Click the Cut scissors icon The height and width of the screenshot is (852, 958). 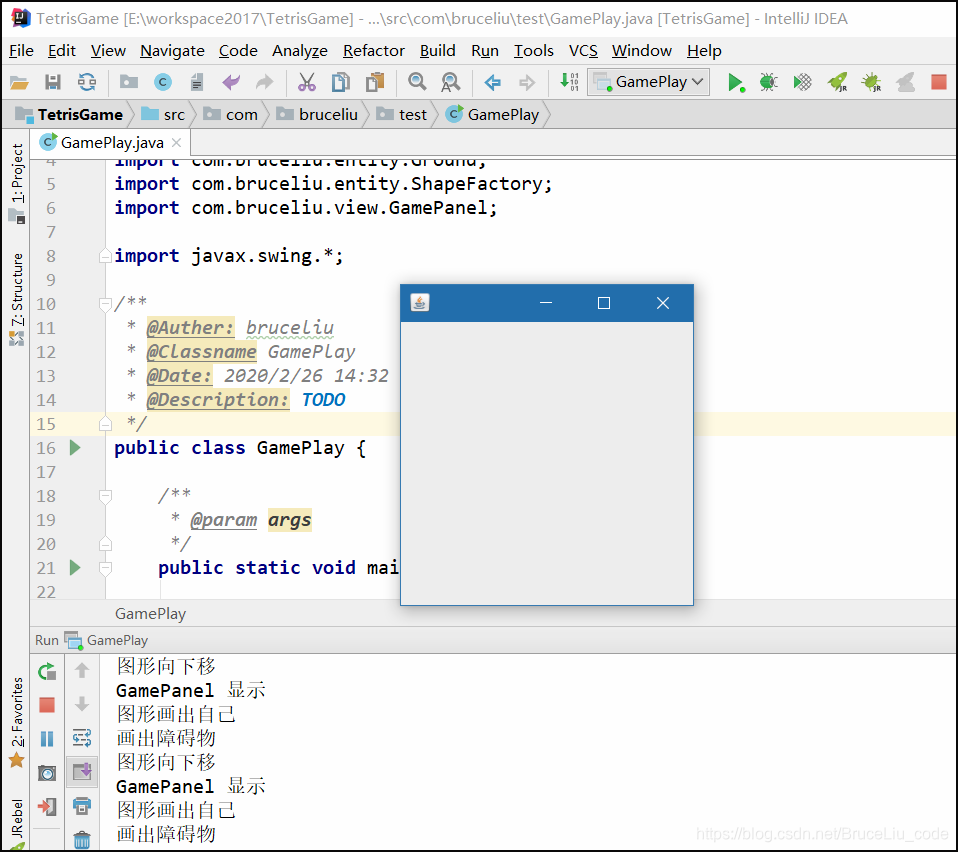point(307,82)
